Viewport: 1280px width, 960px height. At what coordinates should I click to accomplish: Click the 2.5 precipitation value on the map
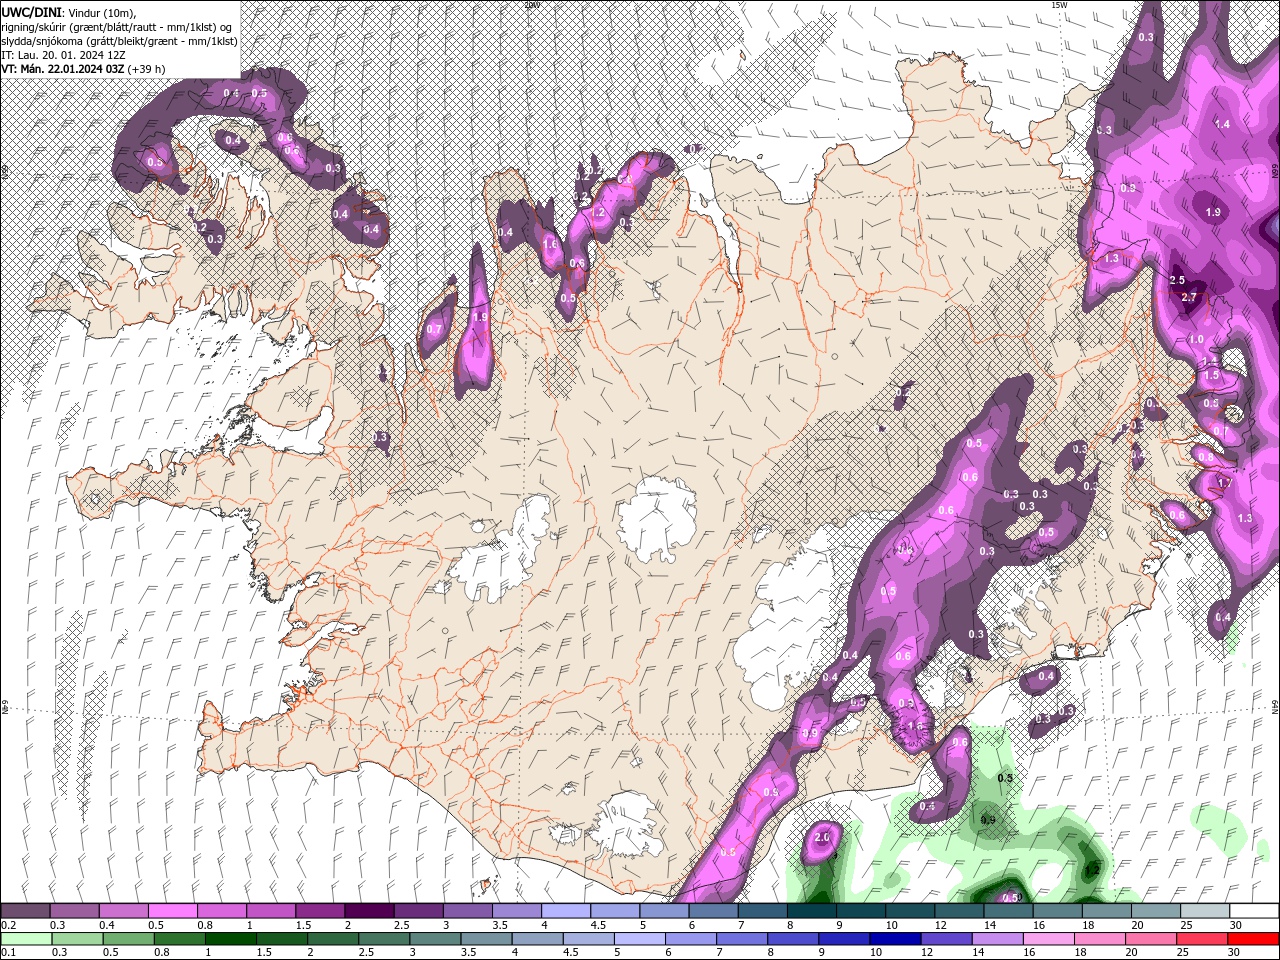(x=1177, y=281)
